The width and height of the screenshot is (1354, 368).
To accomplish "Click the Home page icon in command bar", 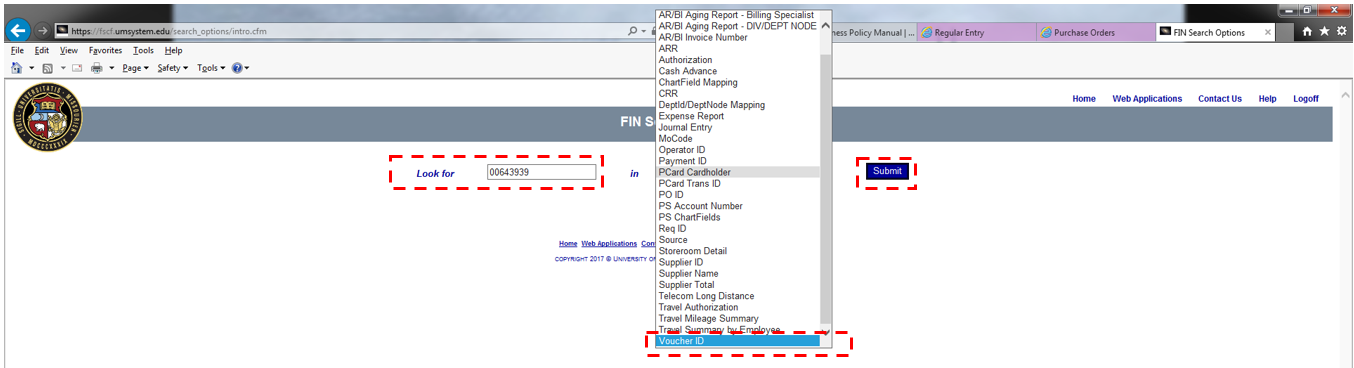I will [x=17, y=68].
